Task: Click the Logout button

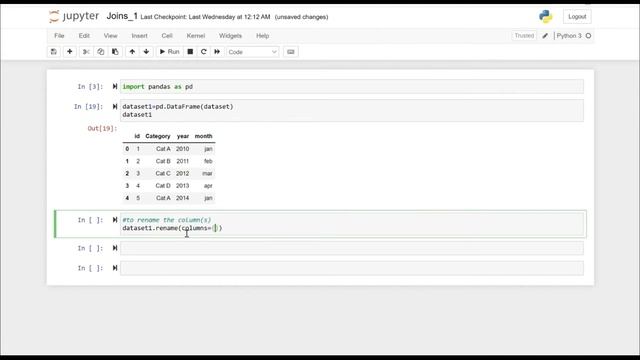Action: (x=577, y=17)
